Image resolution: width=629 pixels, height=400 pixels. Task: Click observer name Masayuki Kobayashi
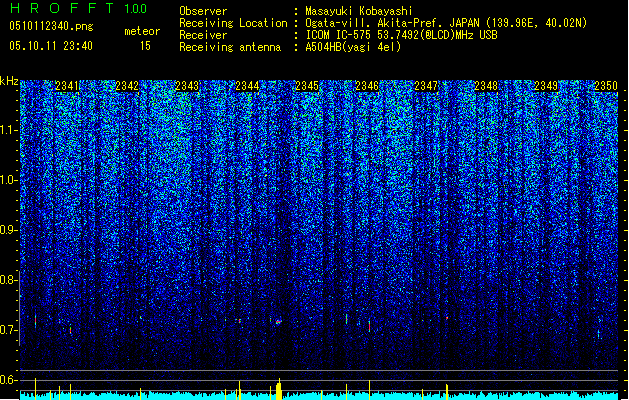point(359,11)
